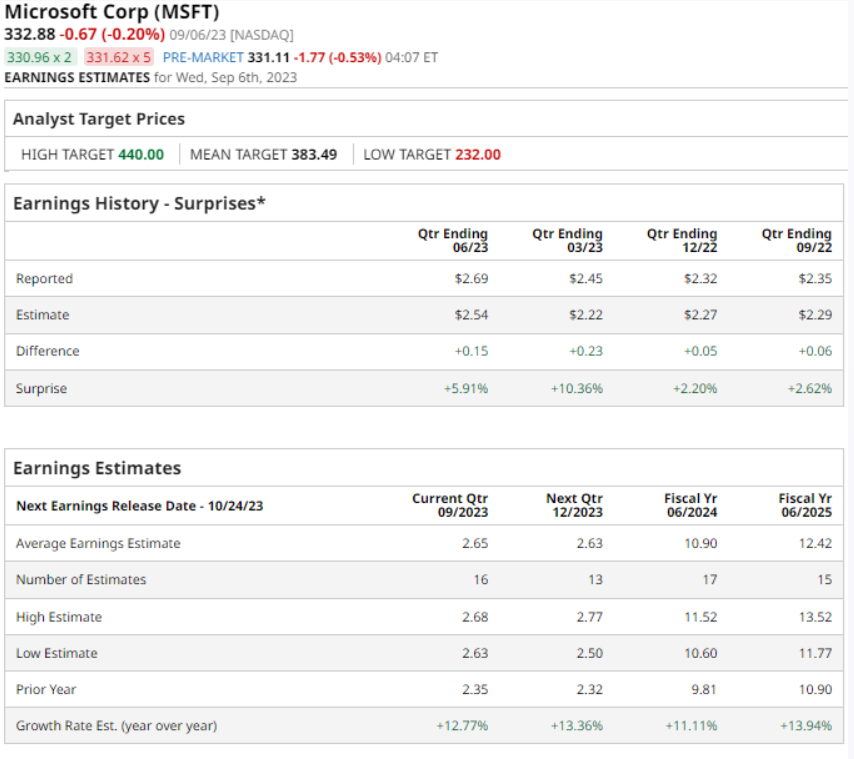Click the Number of Estimates label

(81, 580)
